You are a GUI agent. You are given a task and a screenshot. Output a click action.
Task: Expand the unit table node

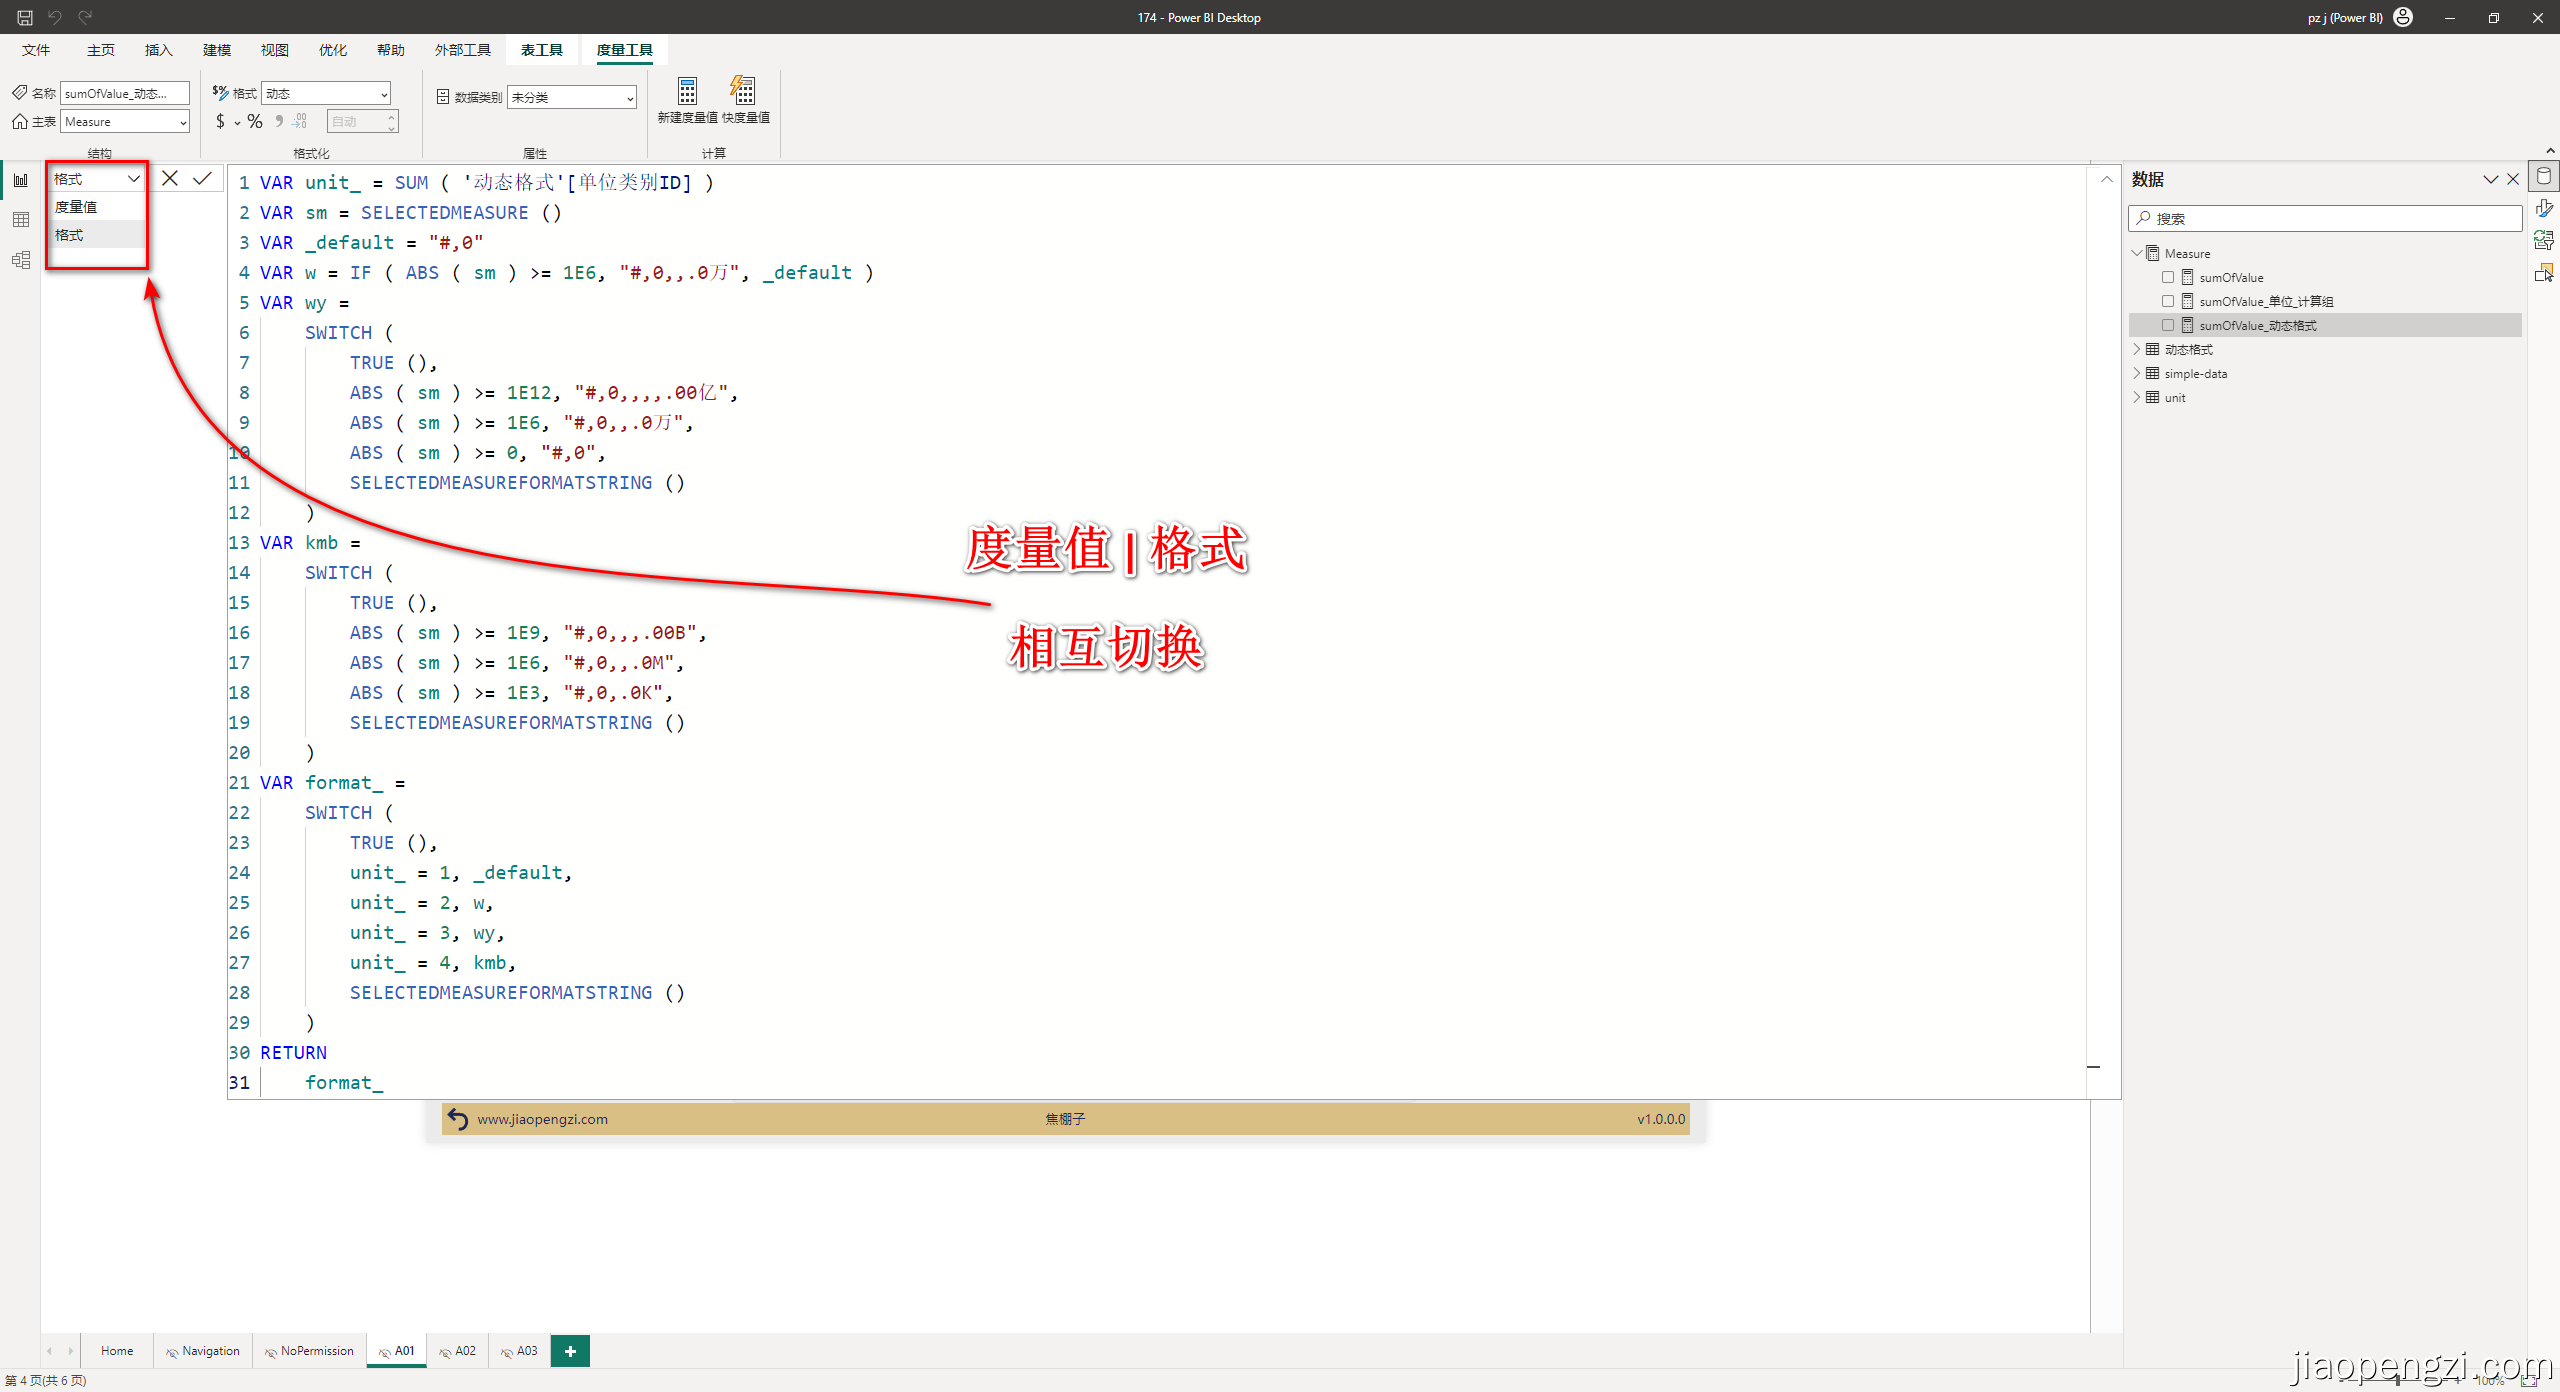pyautogui.click(x=2137, y=397)
